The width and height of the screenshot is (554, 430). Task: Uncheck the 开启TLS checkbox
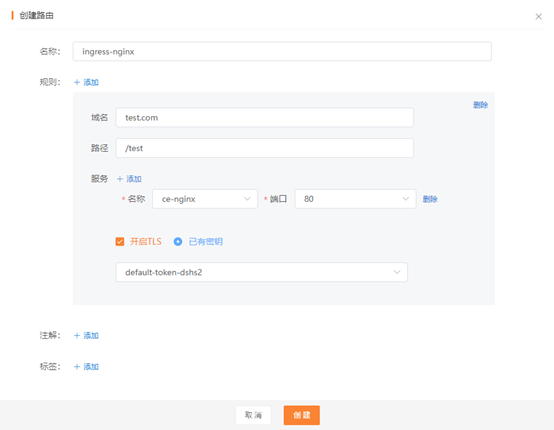(120, 242)
